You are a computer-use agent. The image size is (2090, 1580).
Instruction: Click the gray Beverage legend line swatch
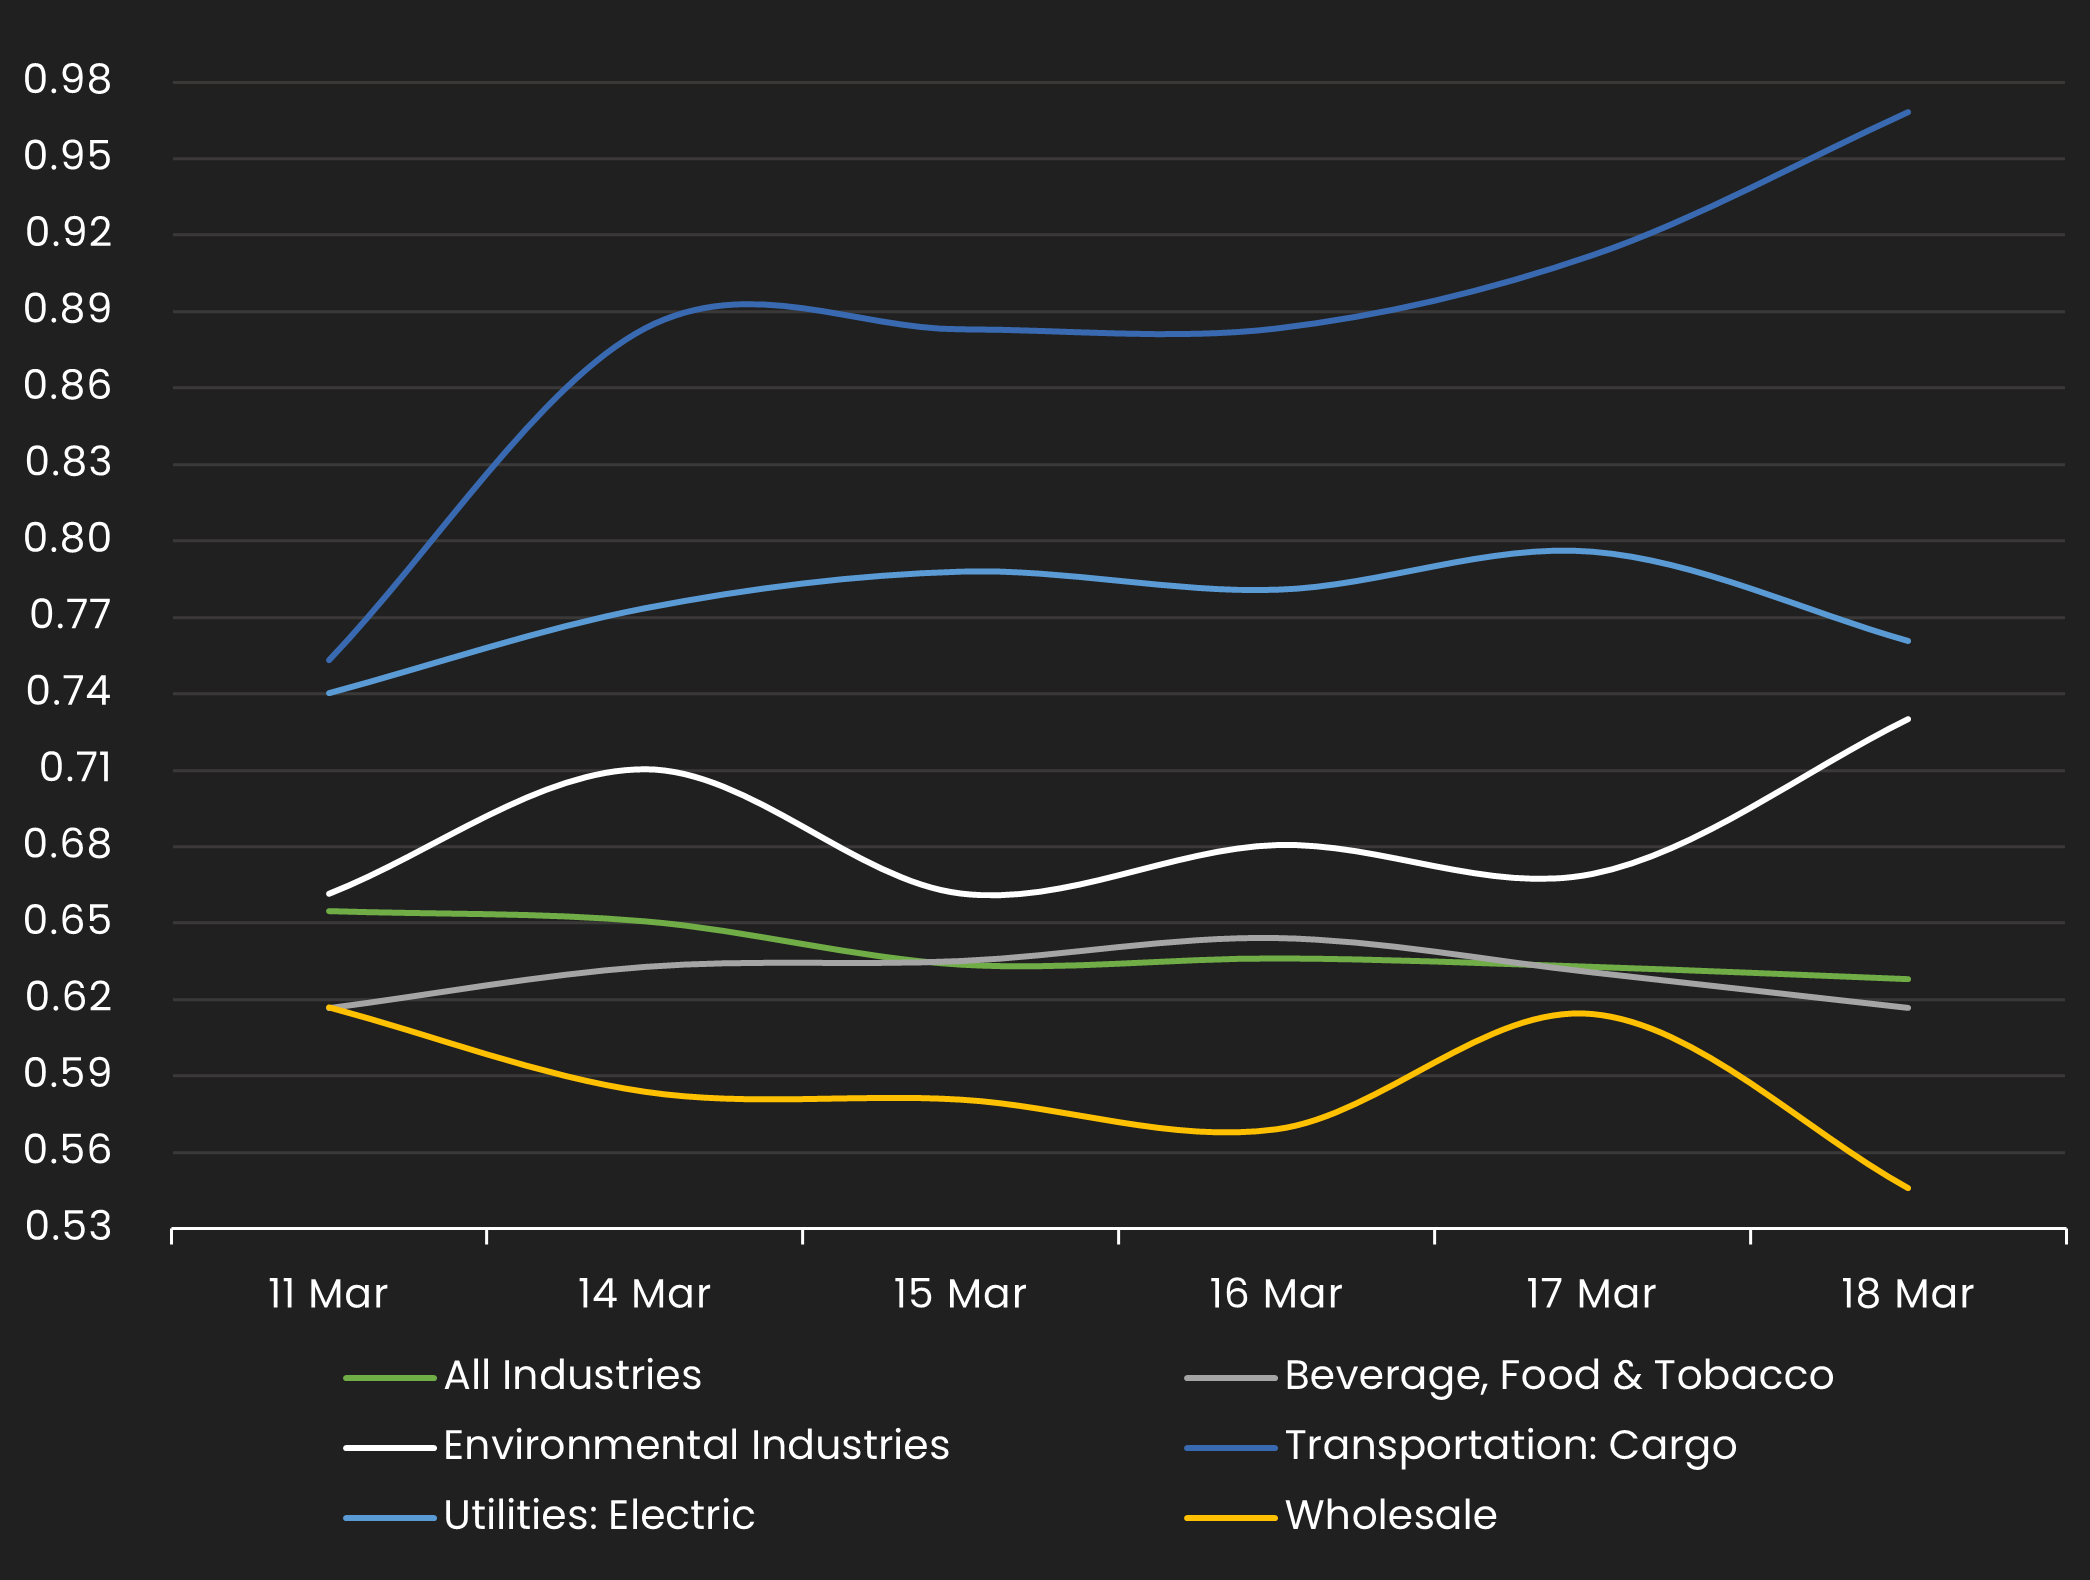(x=1230, y=1378)
